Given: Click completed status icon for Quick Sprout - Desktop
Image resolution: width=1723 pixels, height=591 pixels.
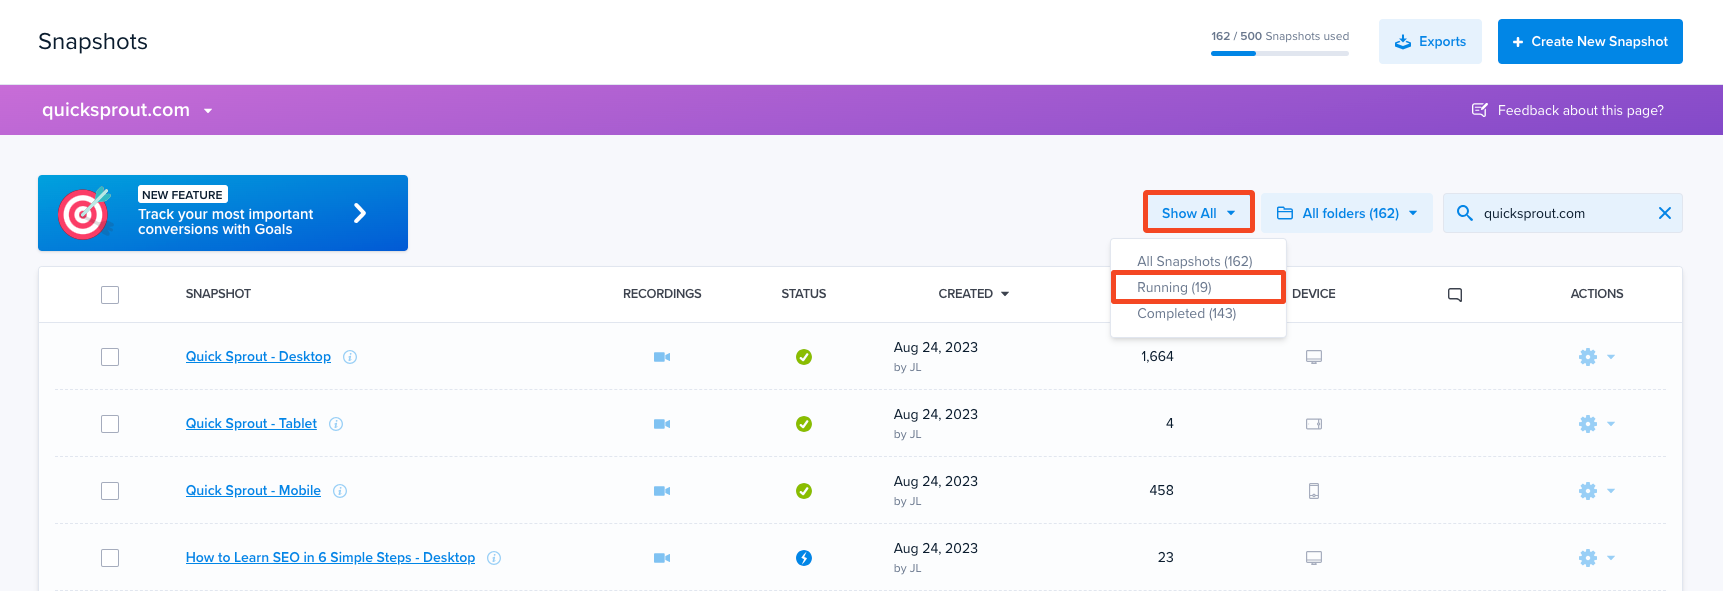Looking at the screenshot, I should pyautogui.click(x=804, y=357).
